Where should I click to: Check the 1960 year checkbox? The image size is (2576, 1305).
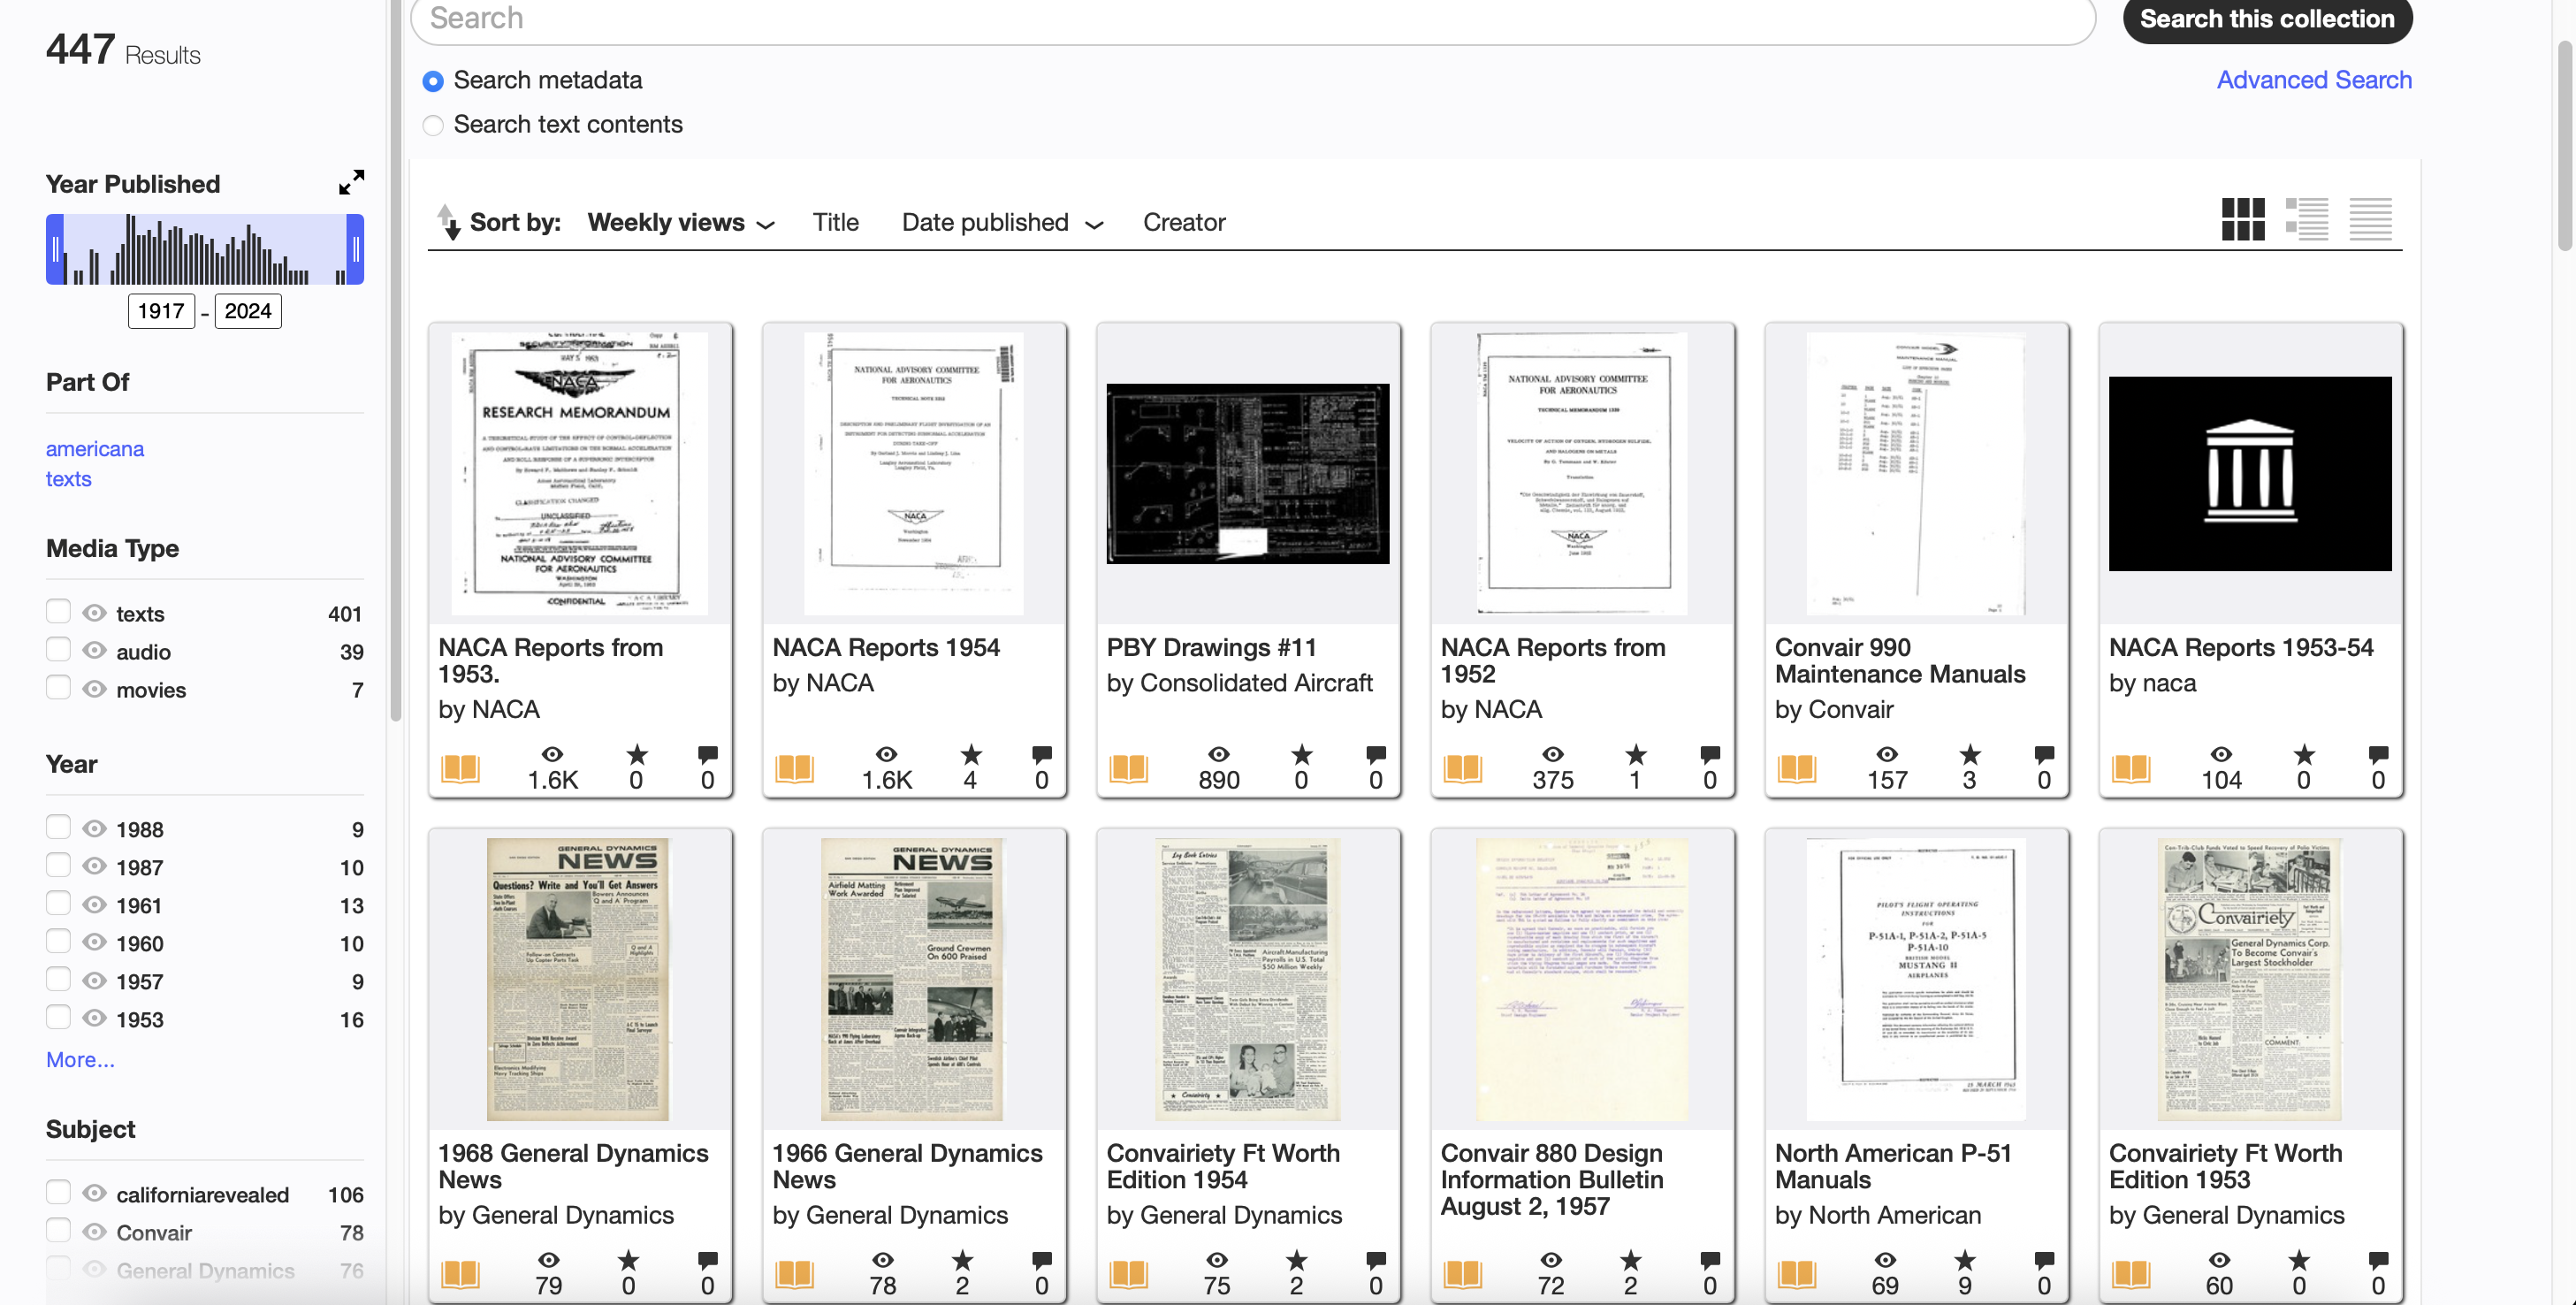click(x=58, y=941)
